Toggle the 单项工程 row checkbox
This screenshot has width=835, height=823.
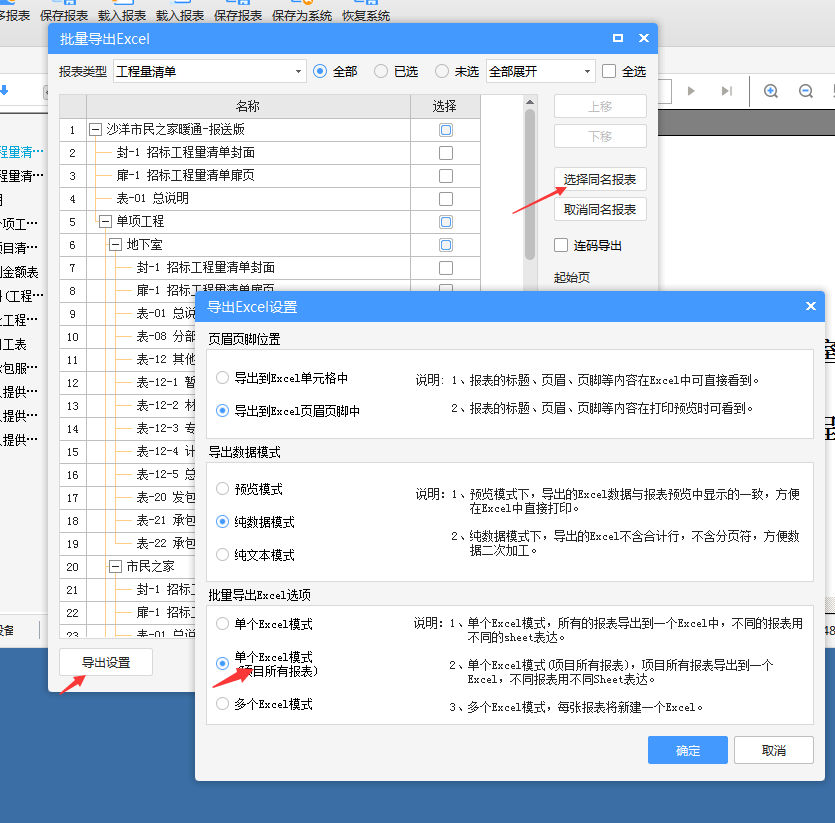coord(446,222)
